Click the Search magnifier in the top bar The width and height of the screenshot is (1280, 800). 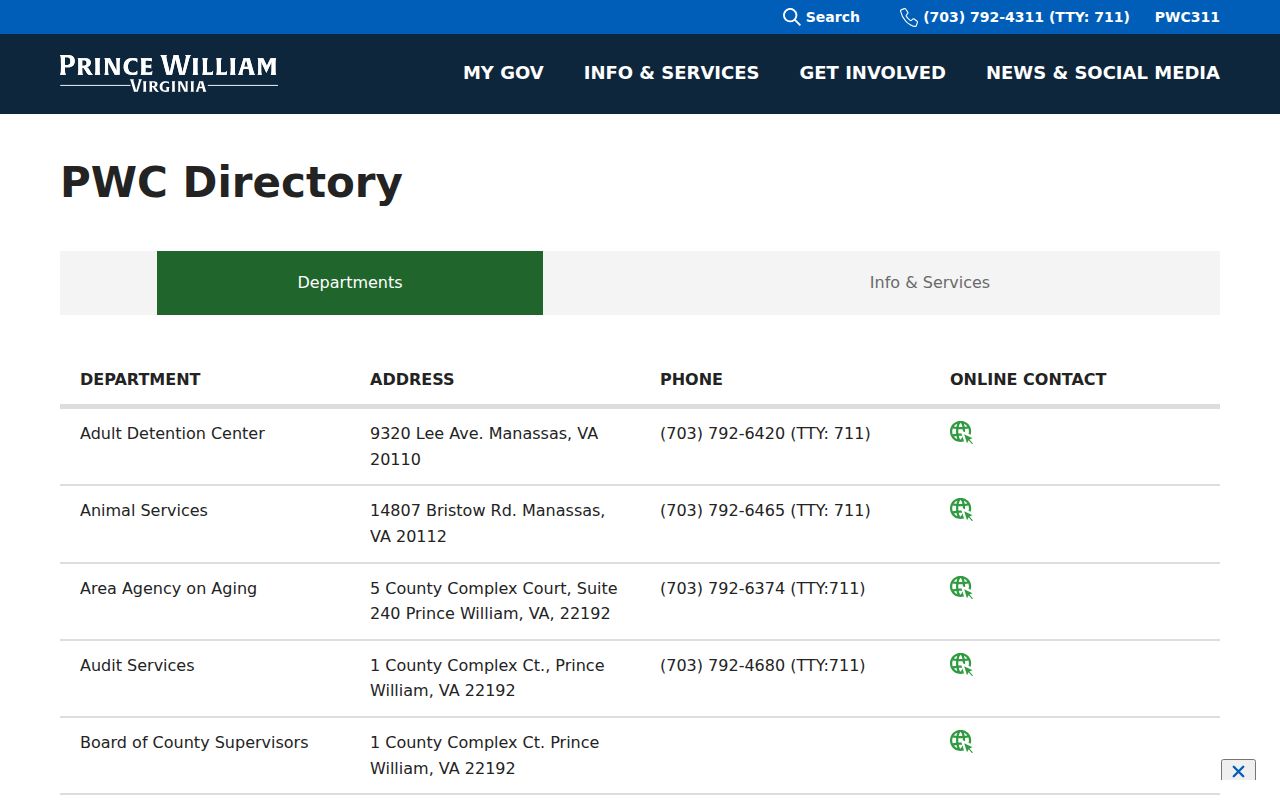791,17
